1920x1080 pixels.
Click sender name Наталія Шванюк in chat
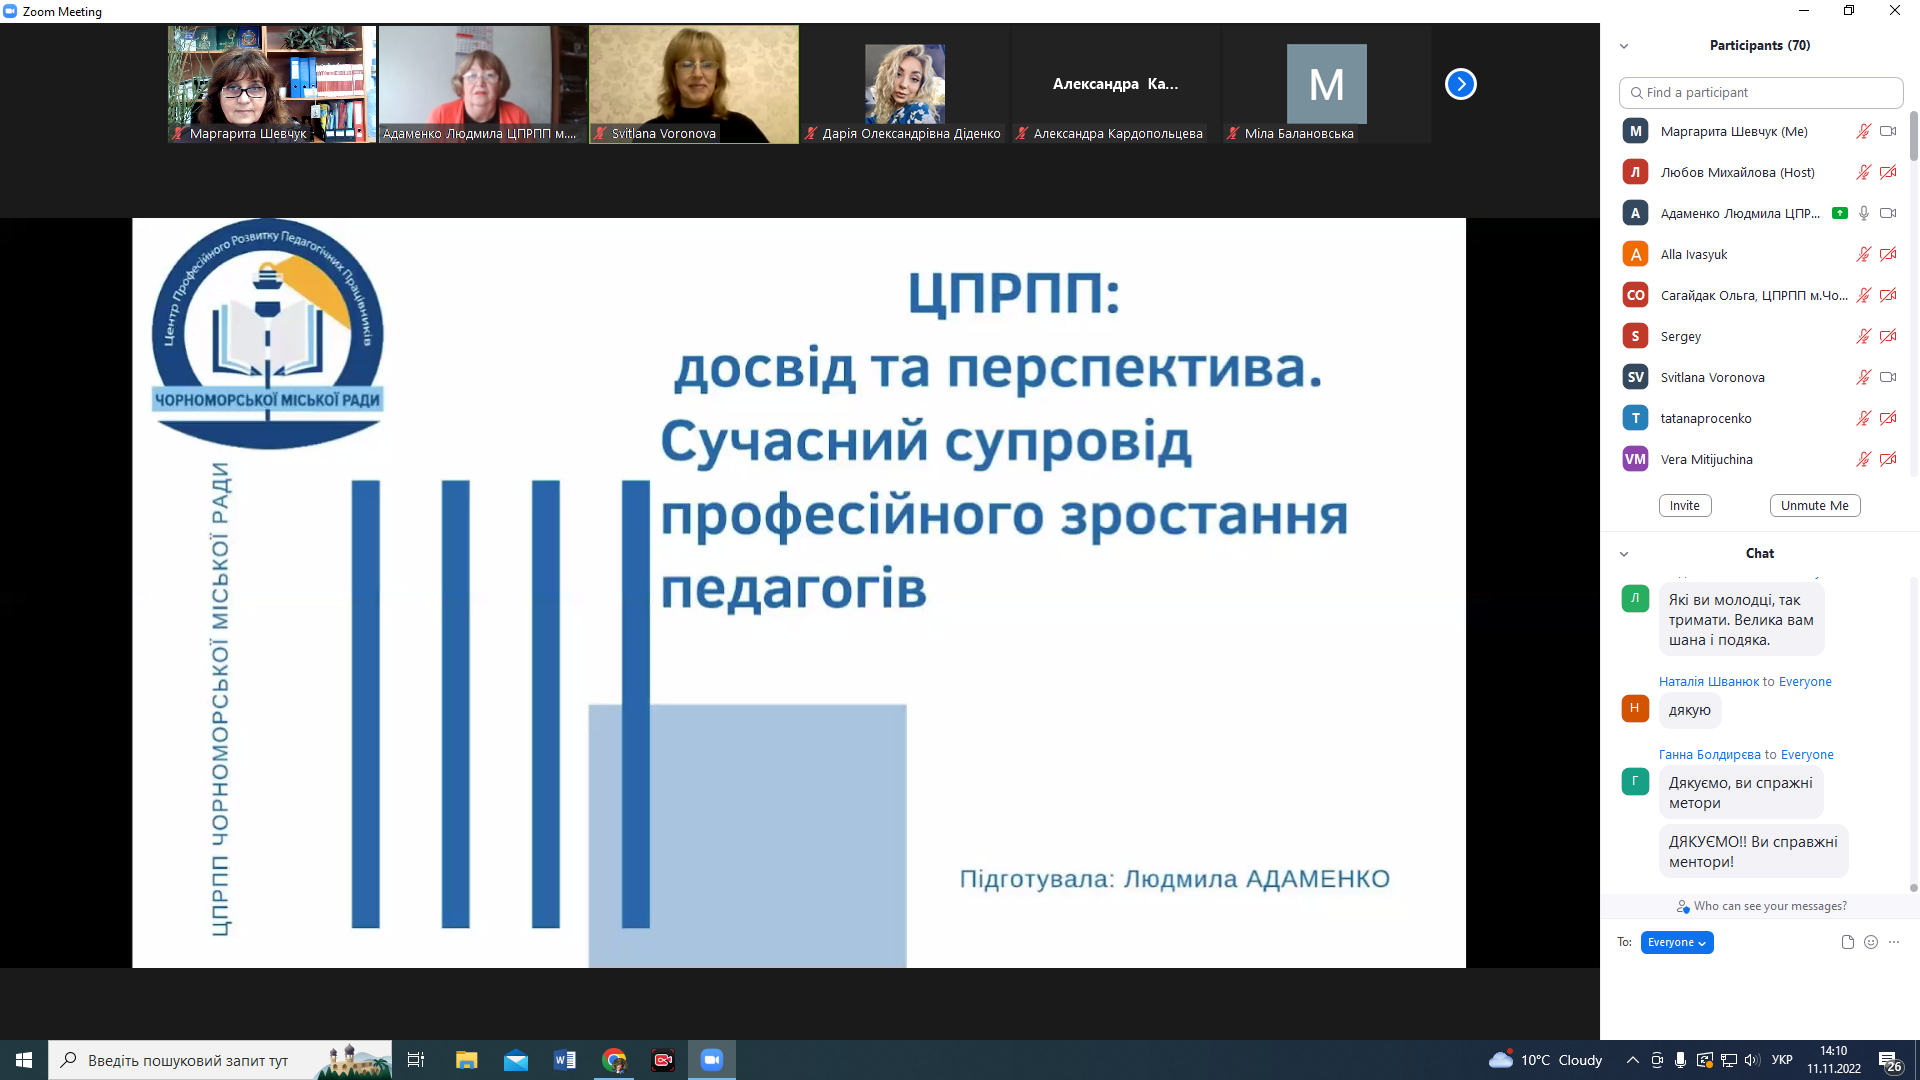(x=1709, y=681)
